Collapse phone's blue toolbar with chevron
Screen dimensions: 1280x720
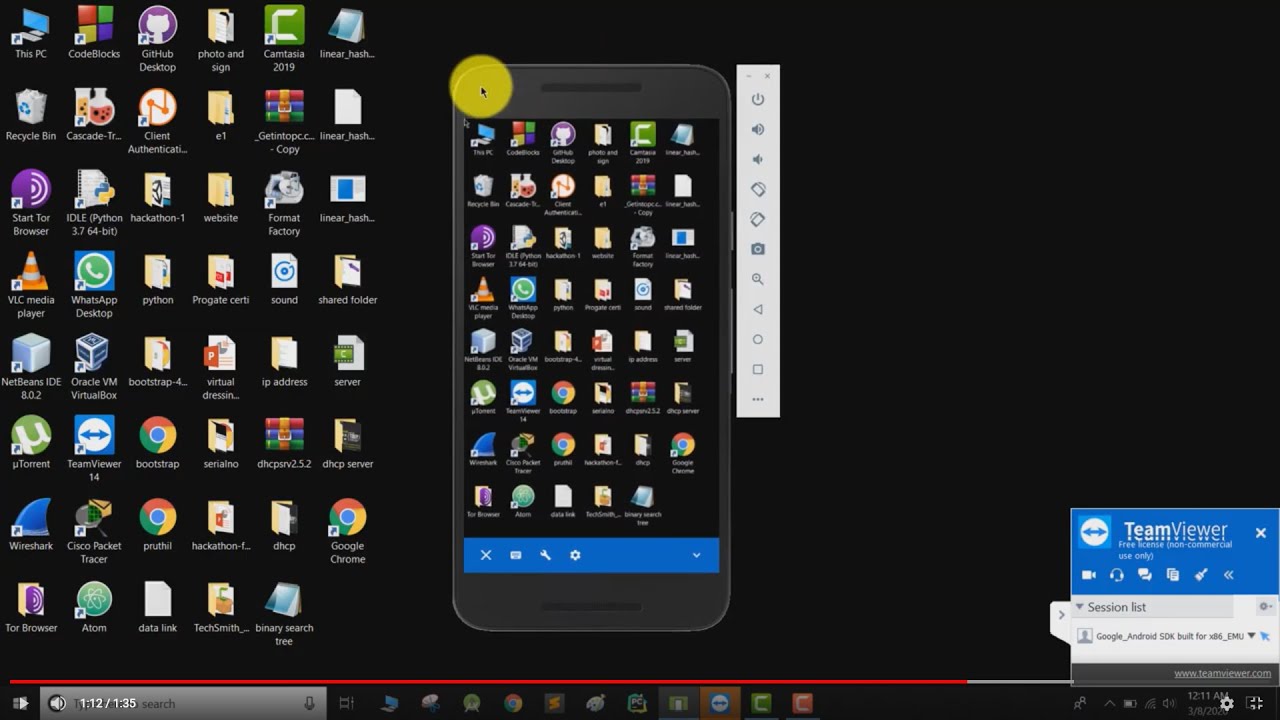(x=697, y=555)
